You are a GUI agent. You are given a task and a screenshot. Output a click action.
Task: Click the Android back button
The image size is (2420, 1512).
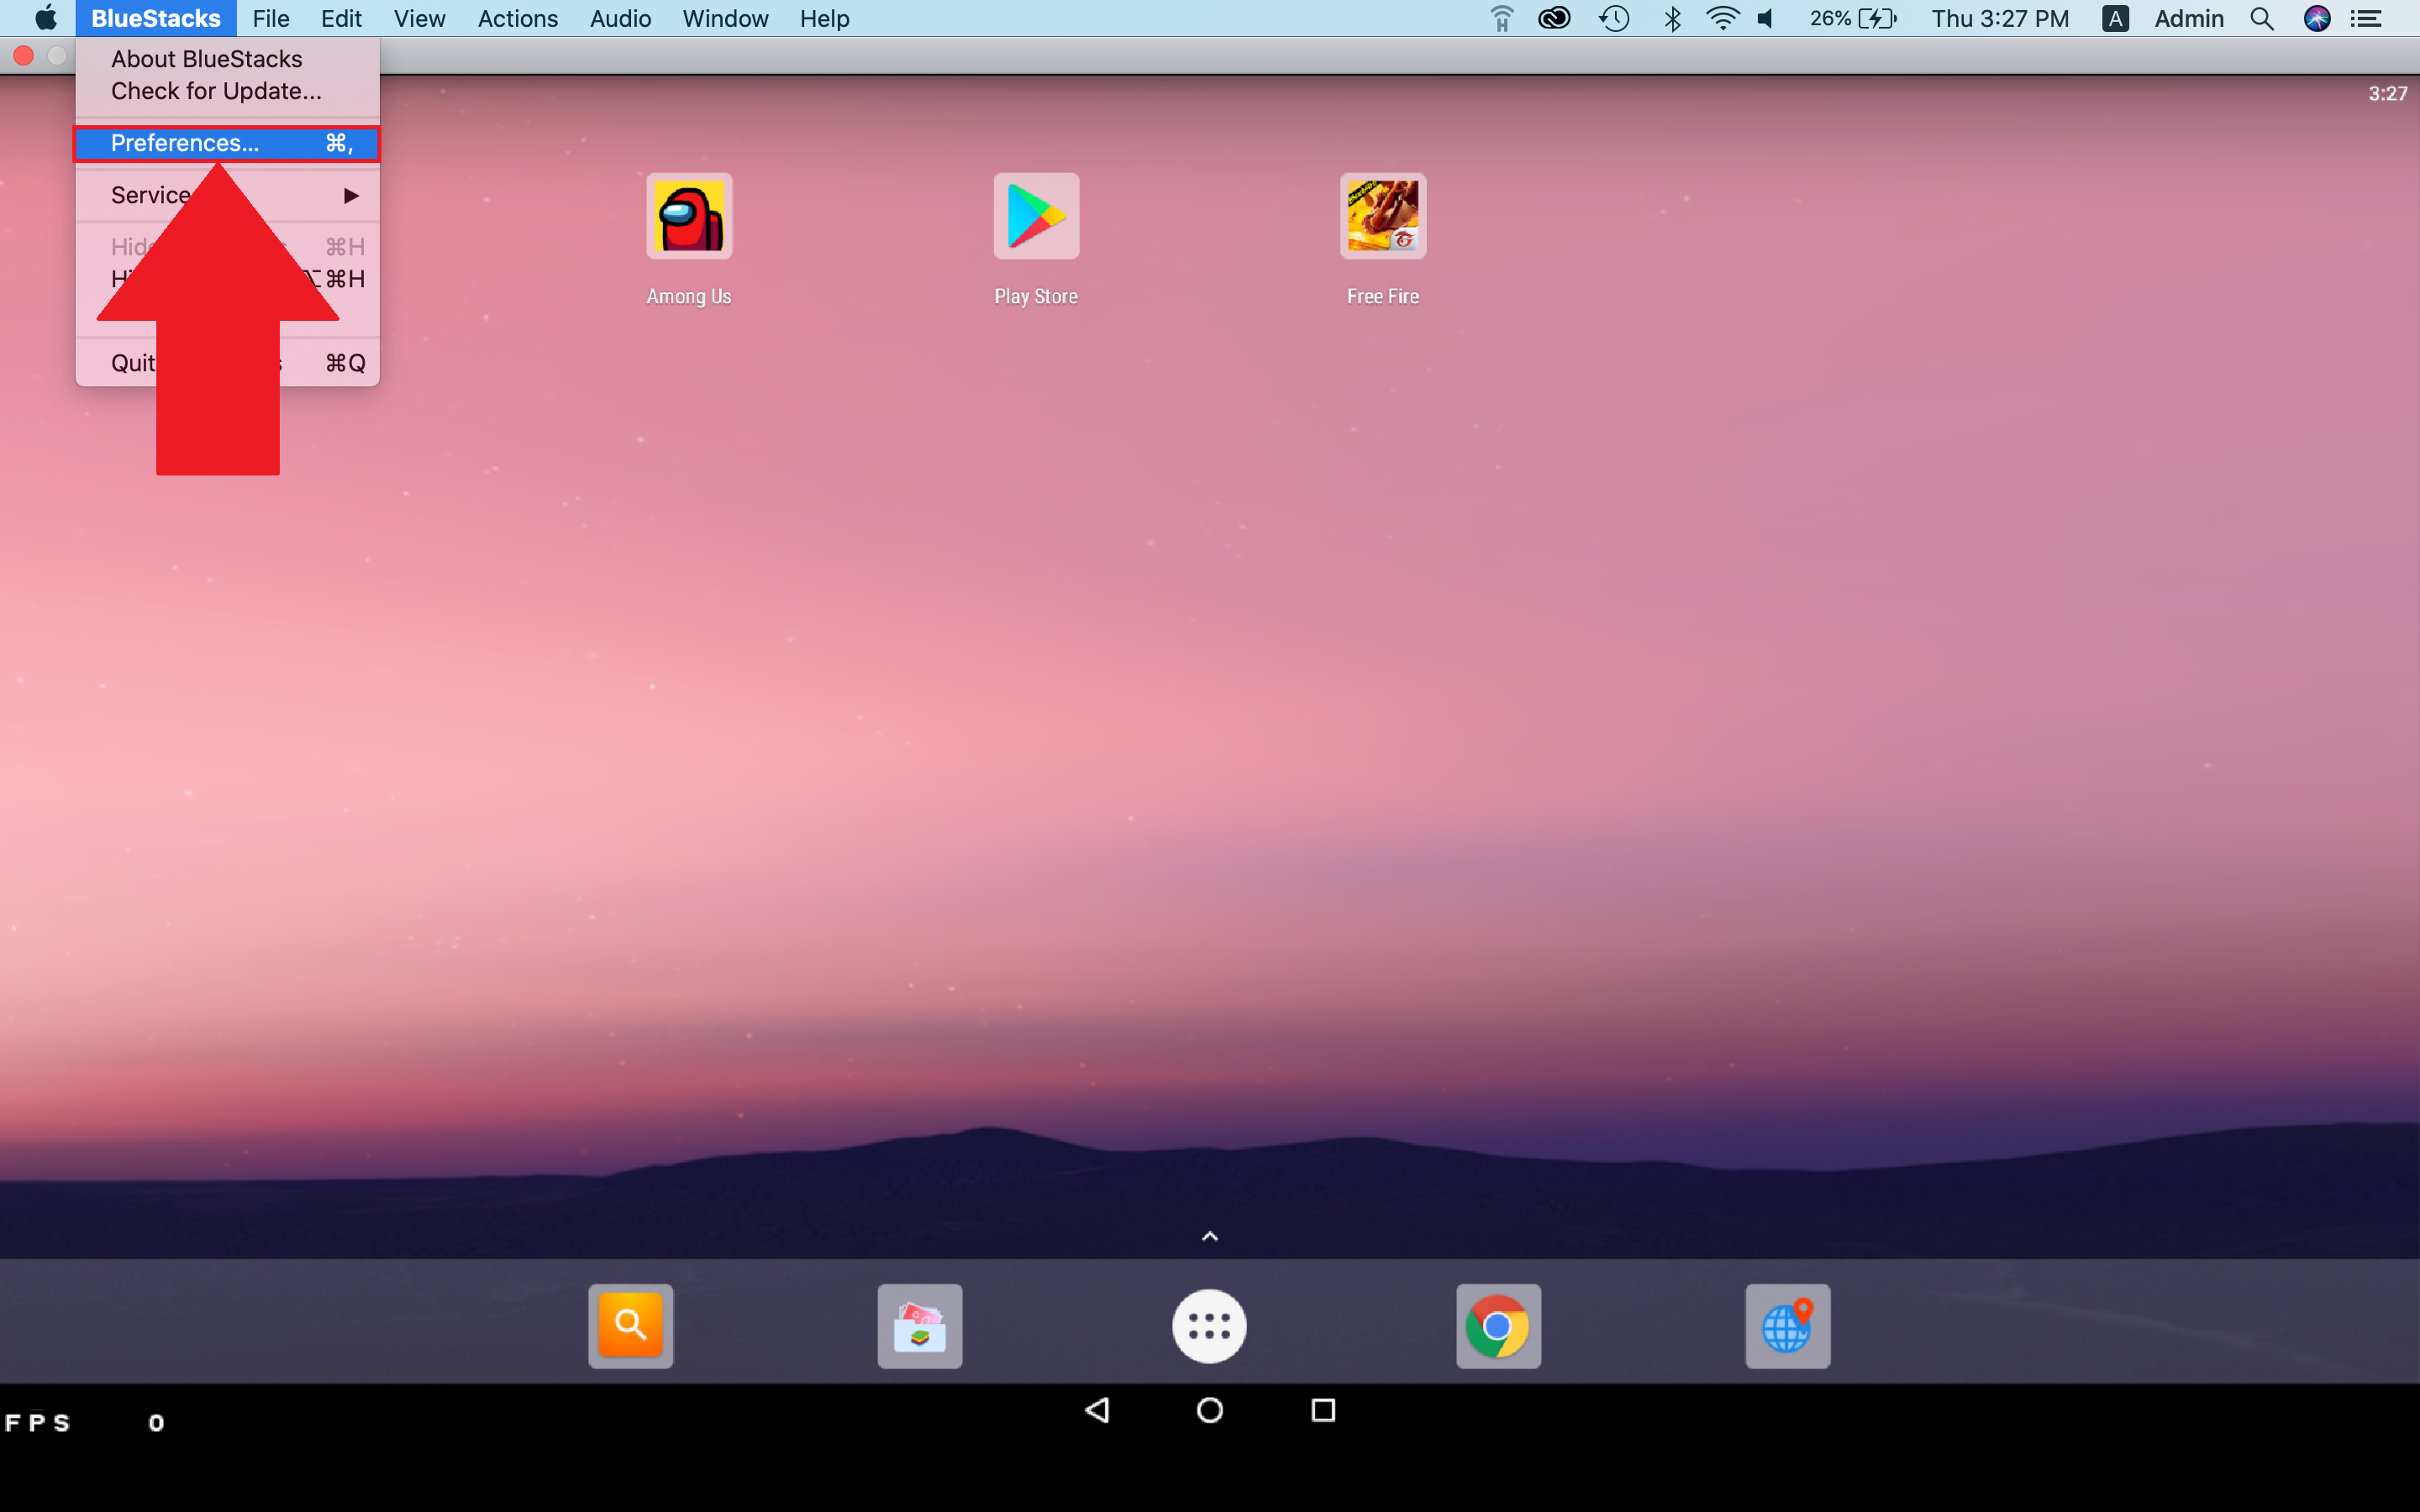[1096, 1411]
